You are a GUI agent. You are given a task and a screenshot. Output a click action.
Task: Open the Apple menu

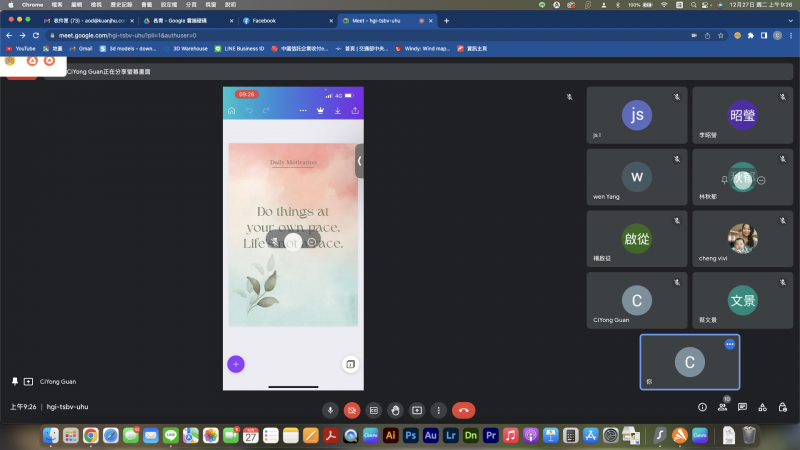(10, 5)
